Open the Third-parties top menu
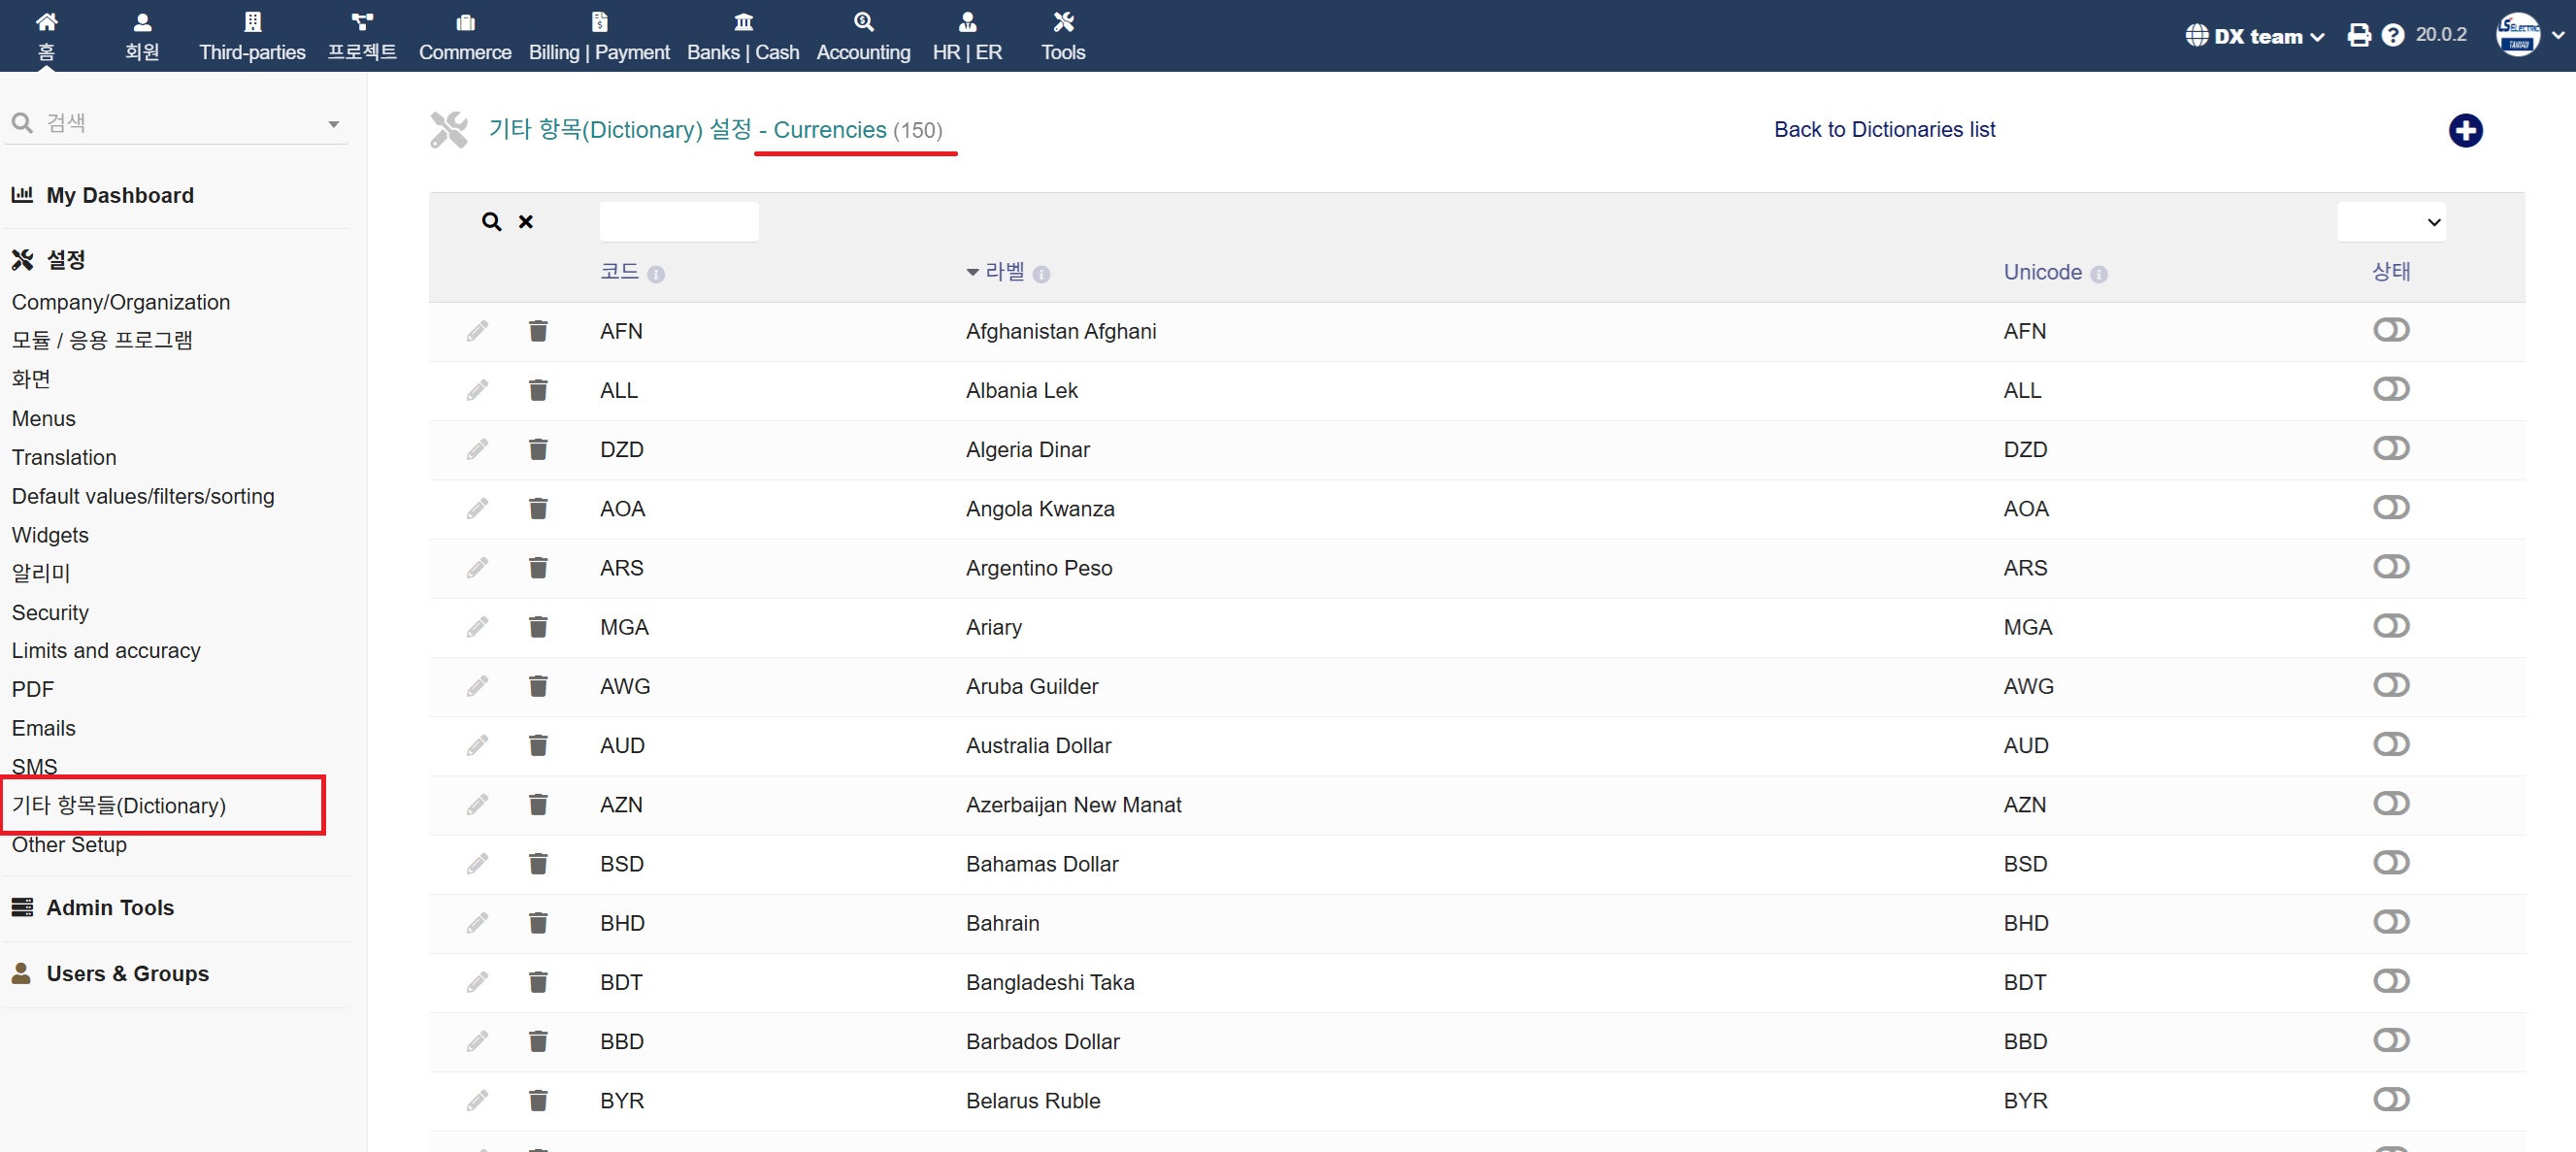 pyautogui.click(x=252, y=36)
